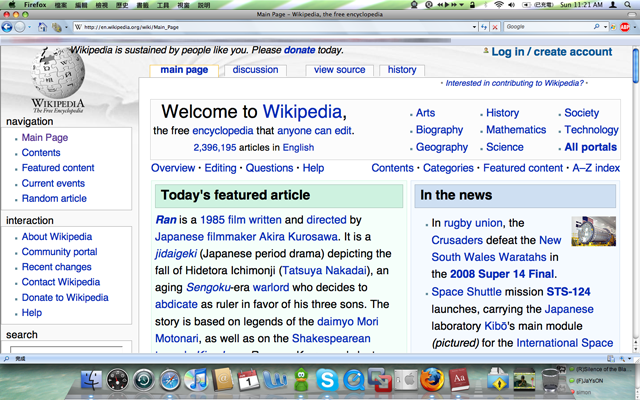
Task: Expand the address bar URL dropdown
Action: click(x=474, y=27)
